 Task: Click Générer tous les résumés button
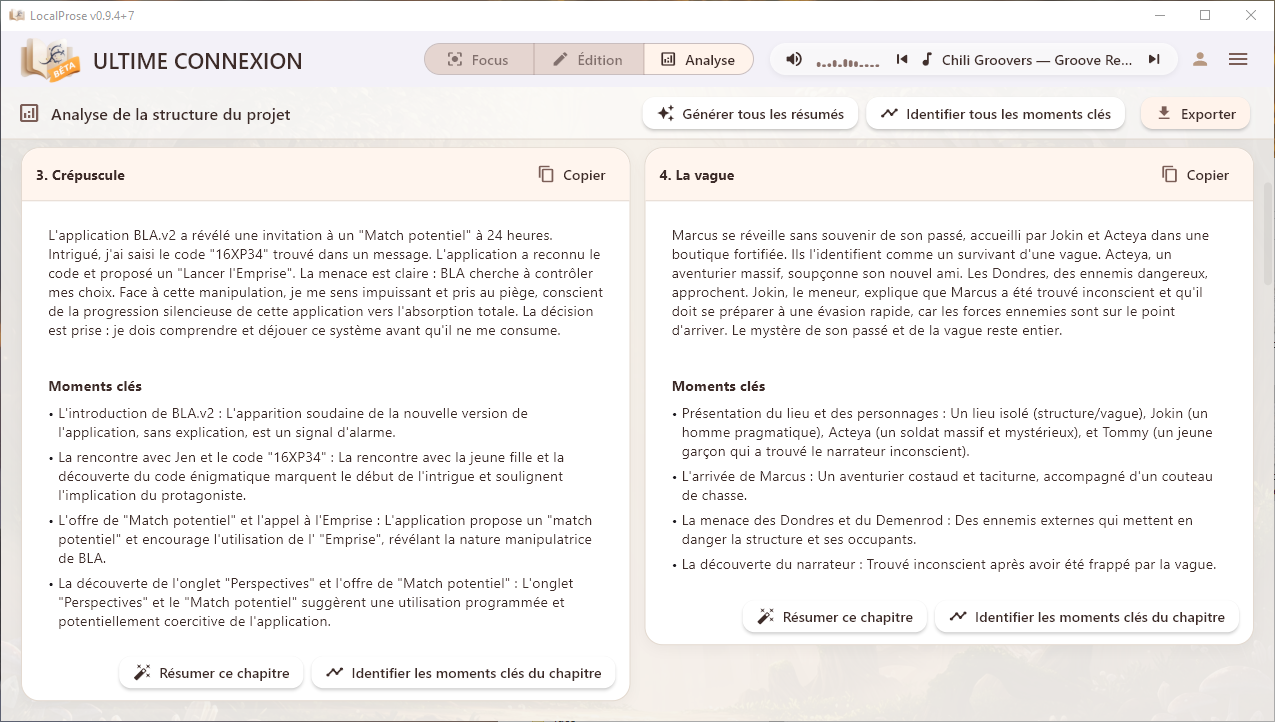click(x=750, y=114)
